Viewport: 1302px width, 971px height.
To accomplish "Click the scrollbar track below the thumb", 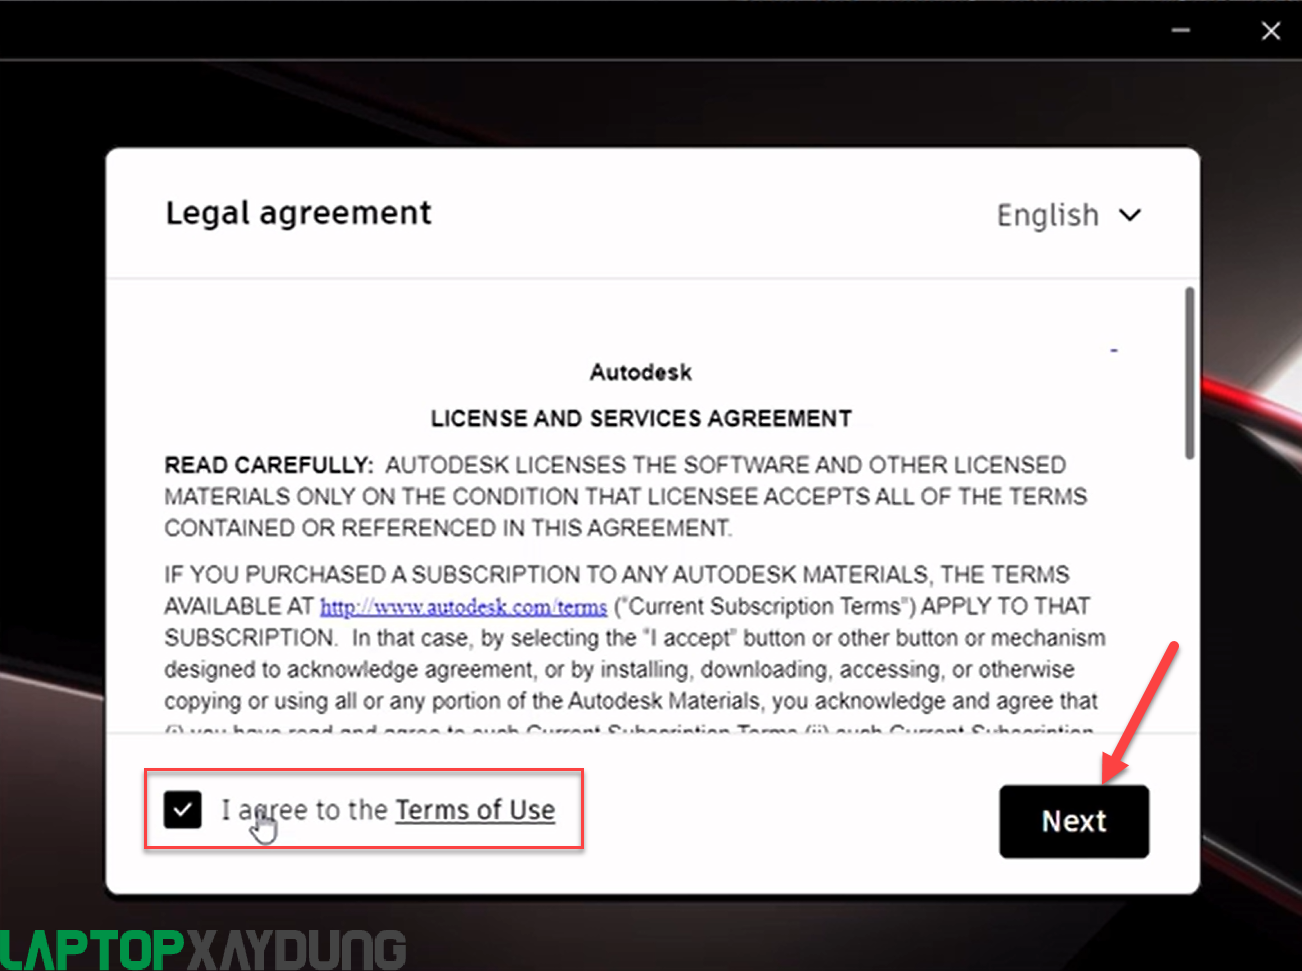I will click(1189, 595).
